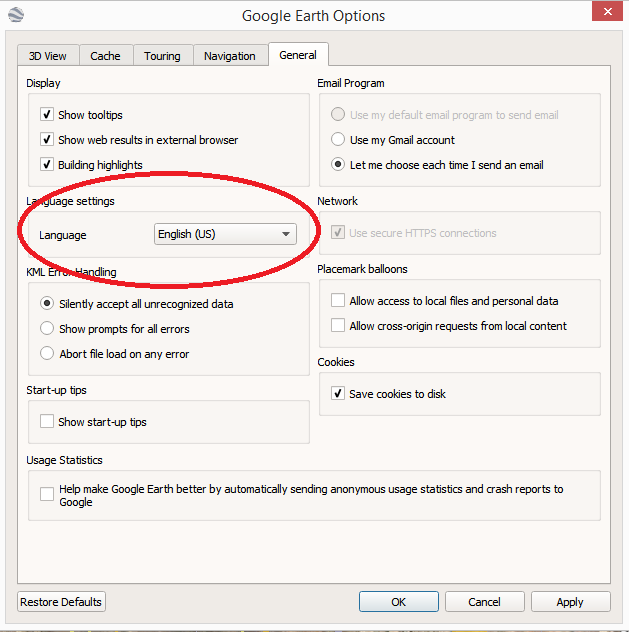This screenshot has width=629, height=632.
Task: Click the Cancel button
Action: click(x=484, y=602)
